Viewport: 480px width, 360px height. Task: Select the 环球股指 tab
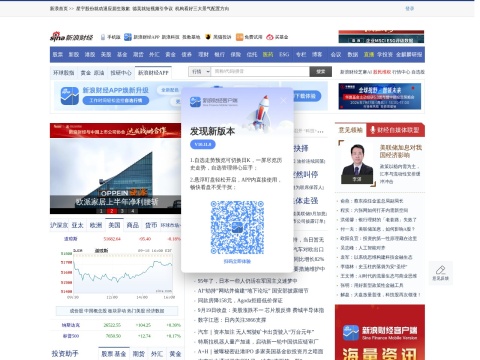[64, 73]
